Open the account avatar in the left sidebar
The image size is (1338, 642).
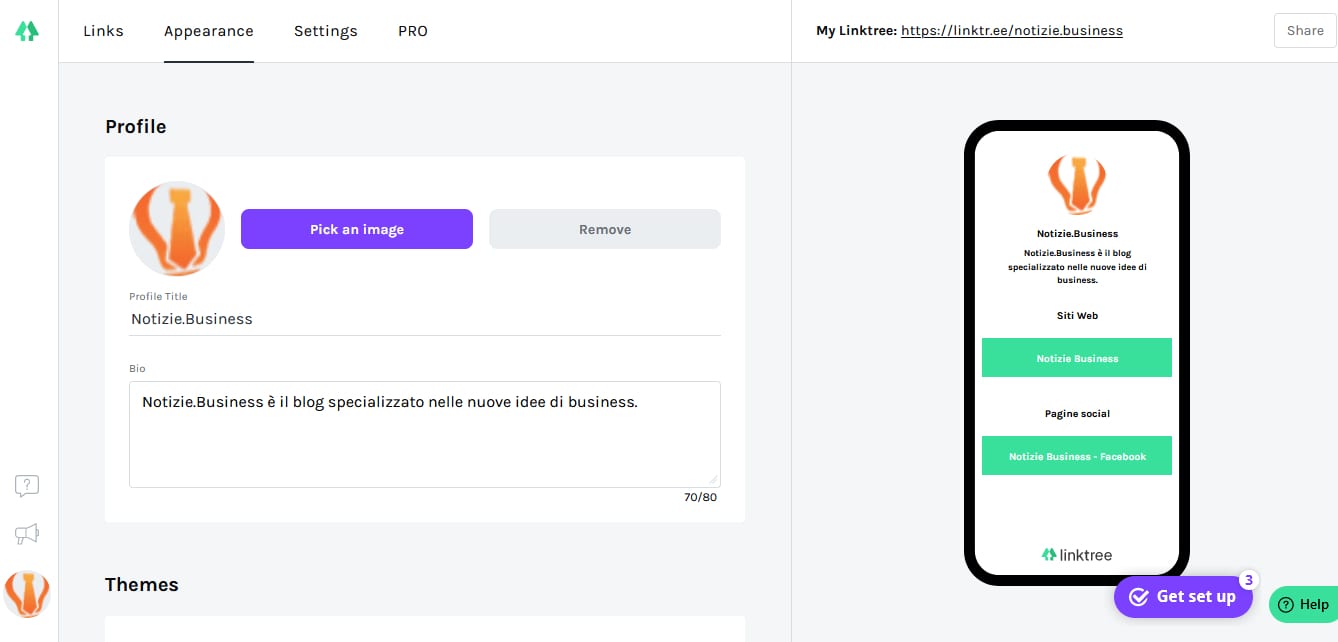coord(27,594)
